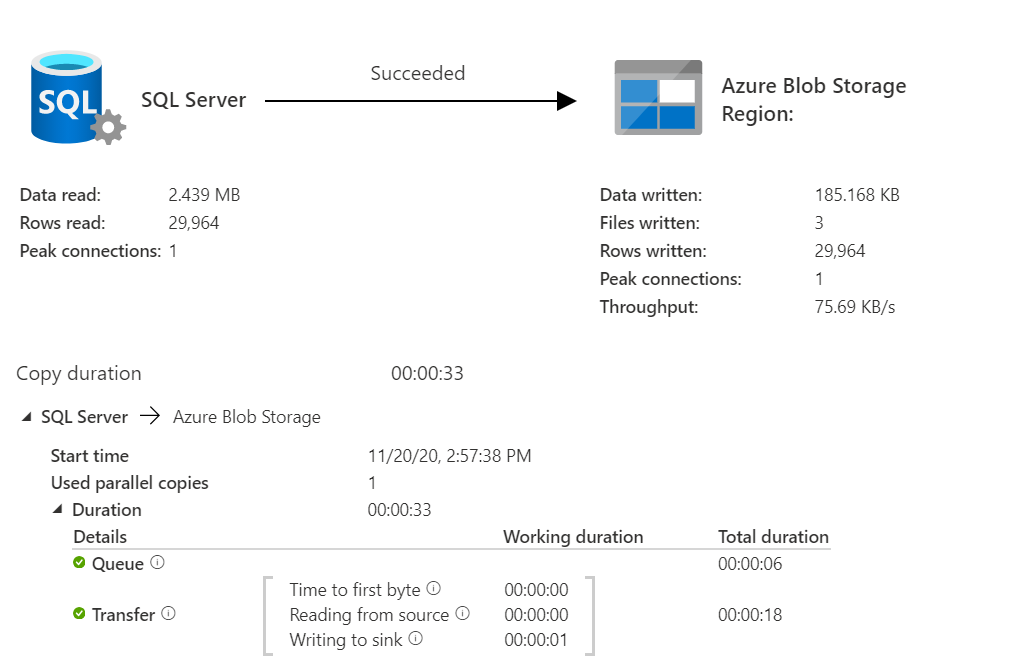This screenshot has width=1009, height=667.
Task: Click the Throughput: label
Action: (x=649, y=307)
